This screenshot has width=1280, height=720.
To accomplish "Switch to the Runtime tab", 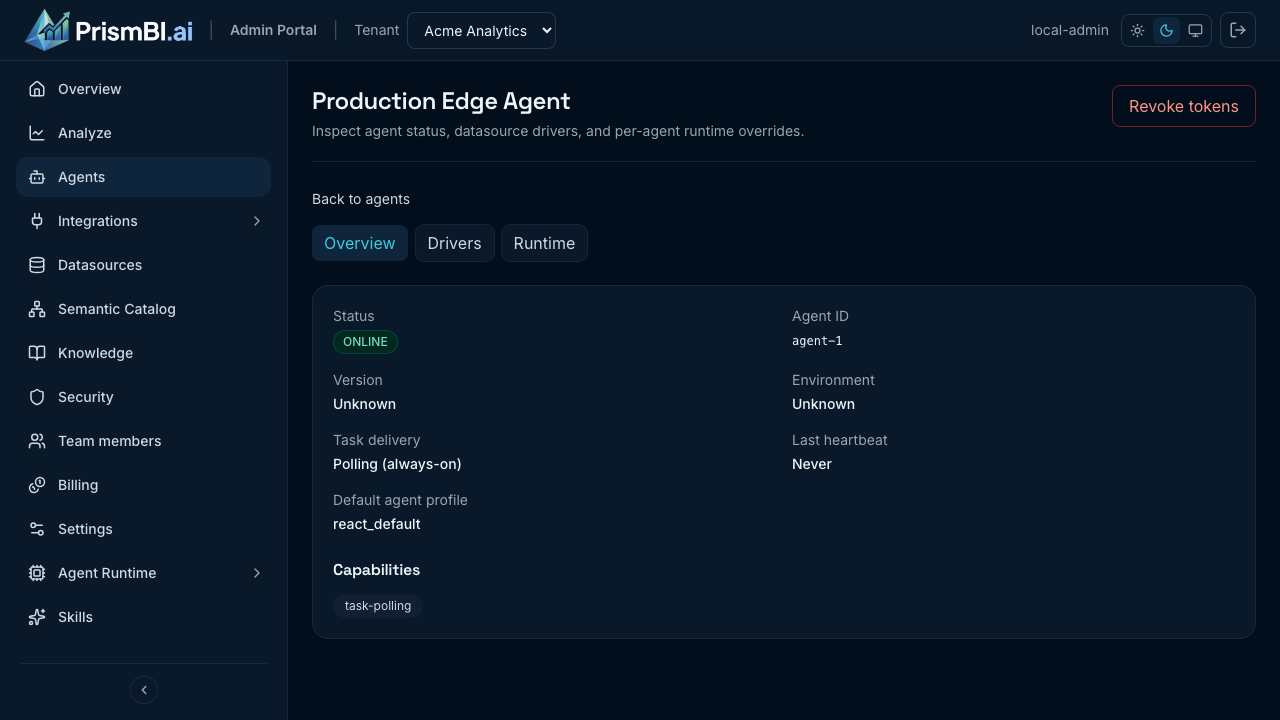I will click(x=544, y=243).
